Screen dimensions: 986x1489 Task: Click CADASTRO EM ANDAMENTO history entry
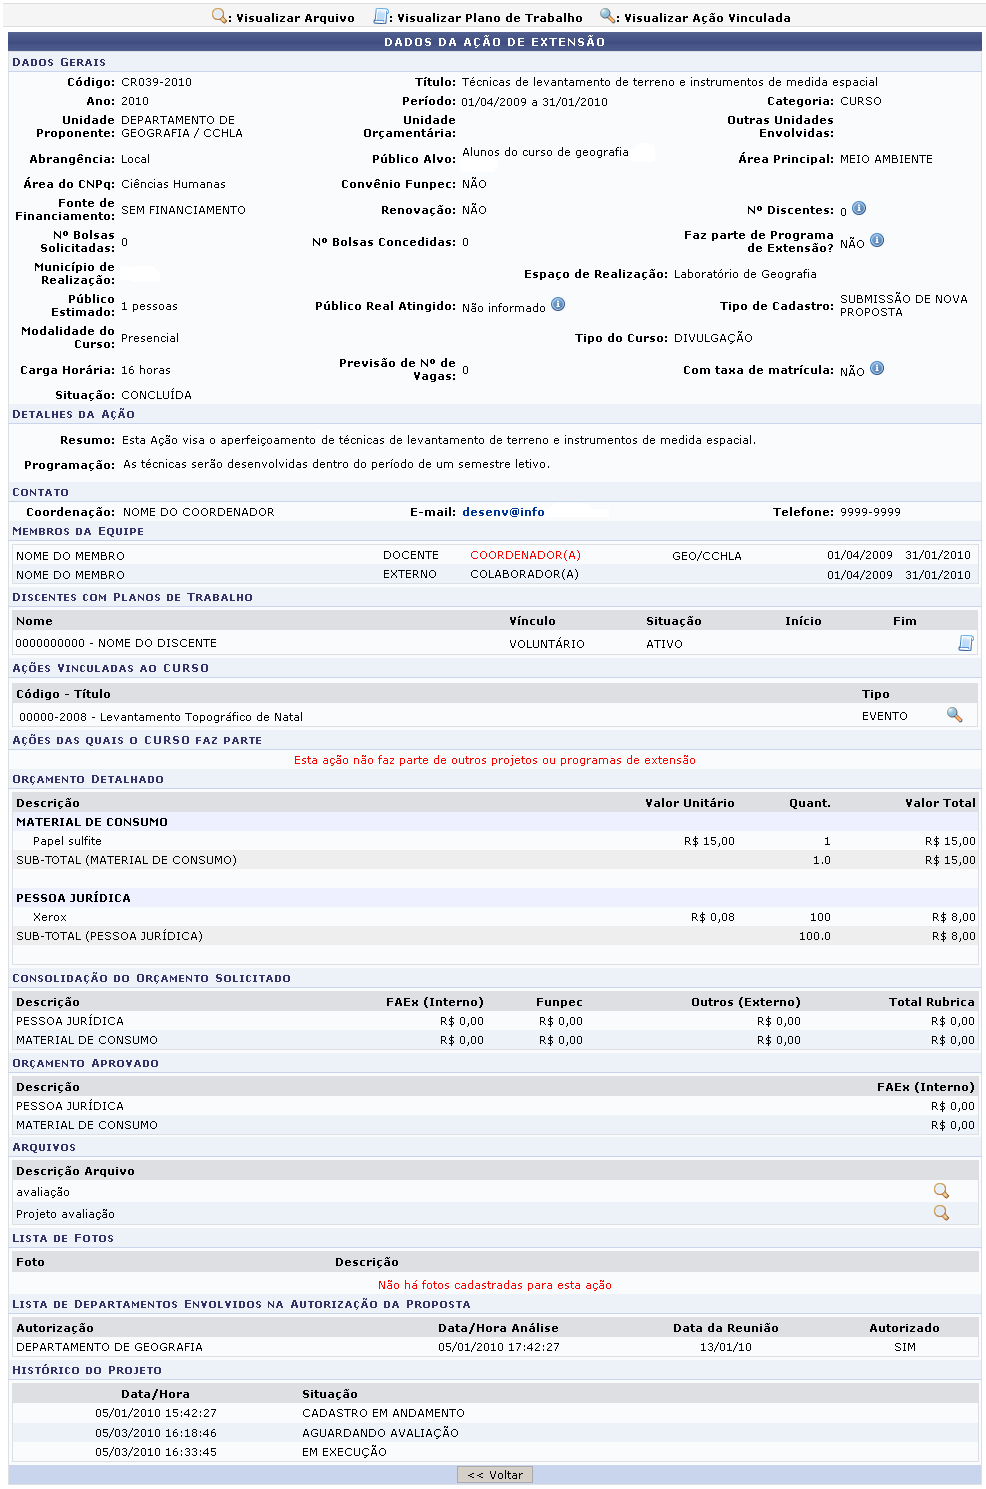tap(383, 1413)
